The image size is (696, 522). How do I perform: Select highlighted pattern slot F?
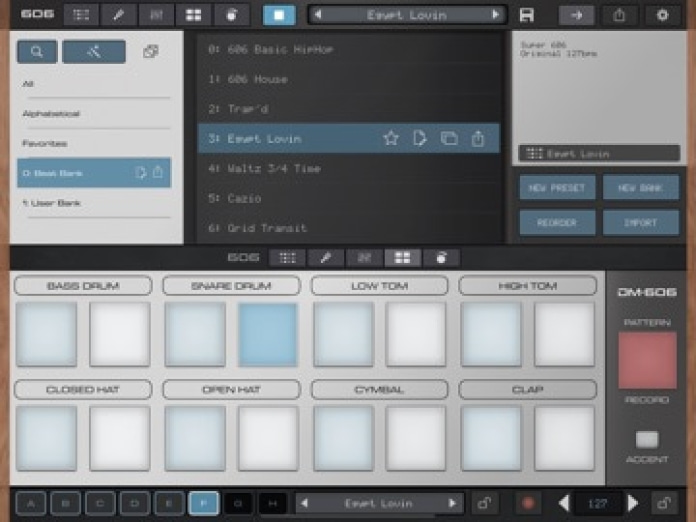coord(203,503)
